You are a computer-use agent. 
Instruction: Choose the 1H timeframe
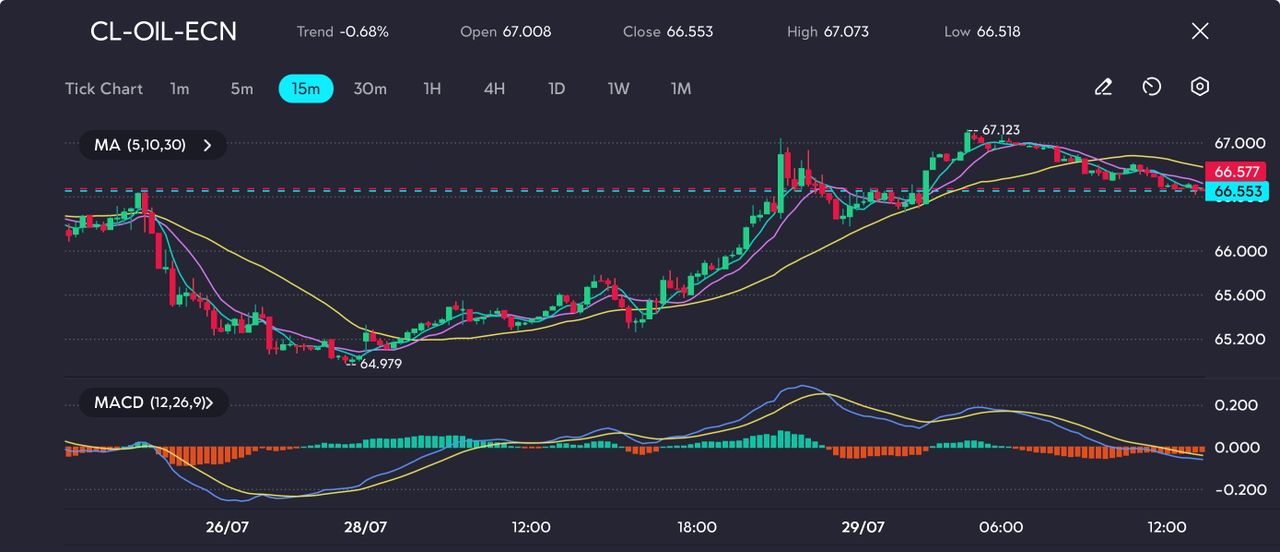[432, 89]
